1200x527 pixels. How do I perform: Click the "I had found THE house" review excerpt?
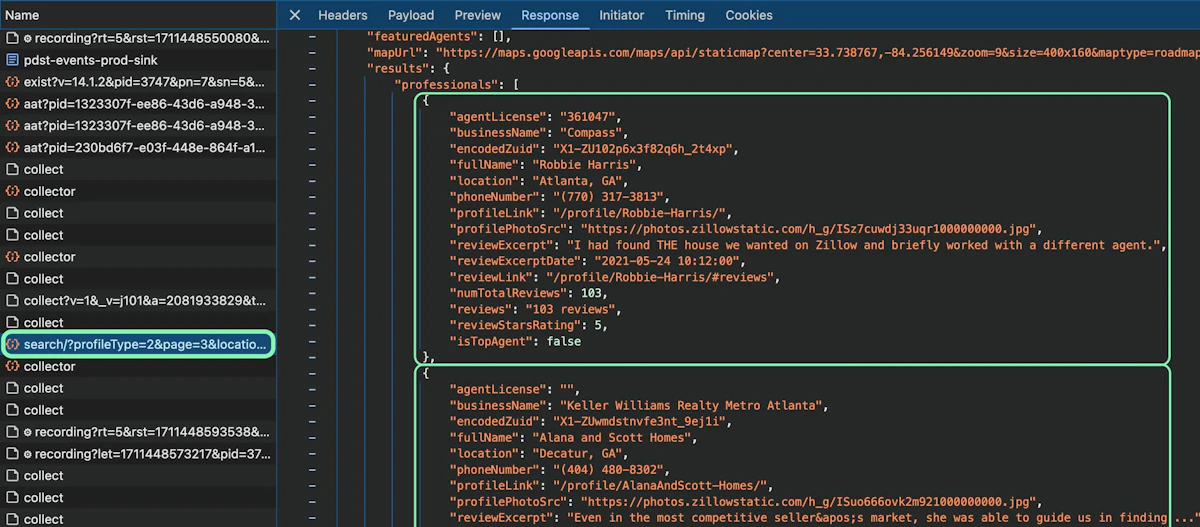pos(865,245)
